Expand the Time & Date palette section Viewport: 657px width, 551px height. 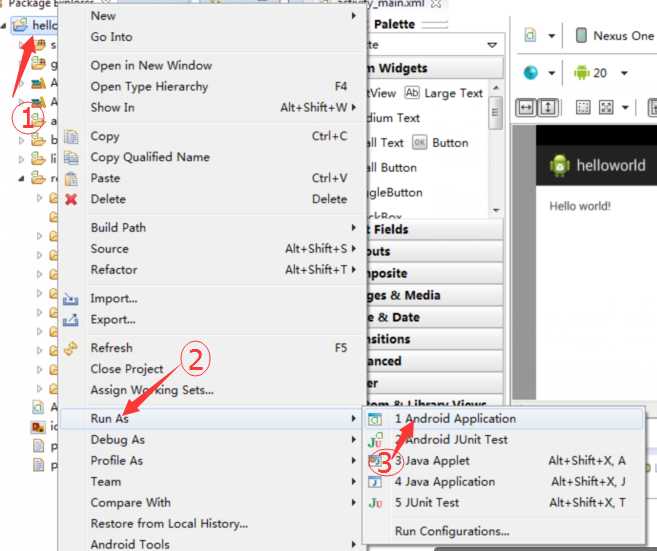435,317
